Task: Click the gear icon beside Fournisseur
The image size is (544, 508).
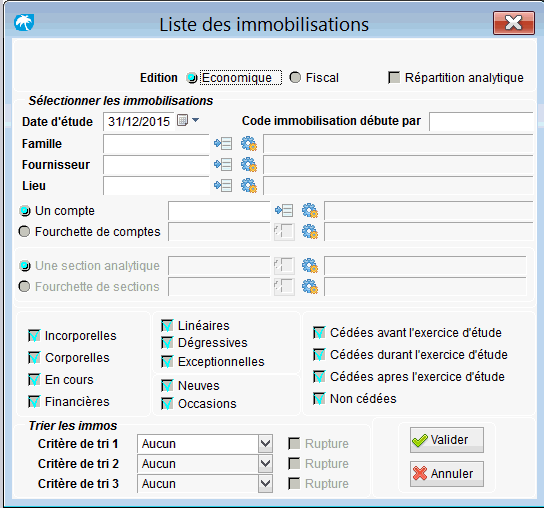Action: (249, 164)
